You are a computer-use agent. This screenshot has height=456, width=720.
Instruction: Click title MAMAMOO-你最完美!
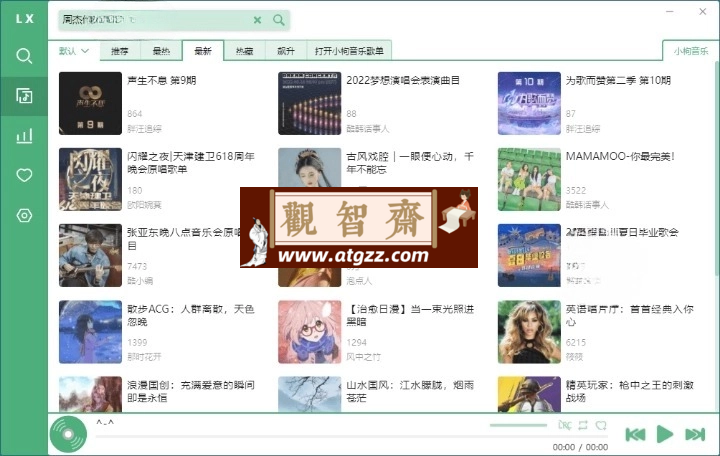(x=620, y=157)
